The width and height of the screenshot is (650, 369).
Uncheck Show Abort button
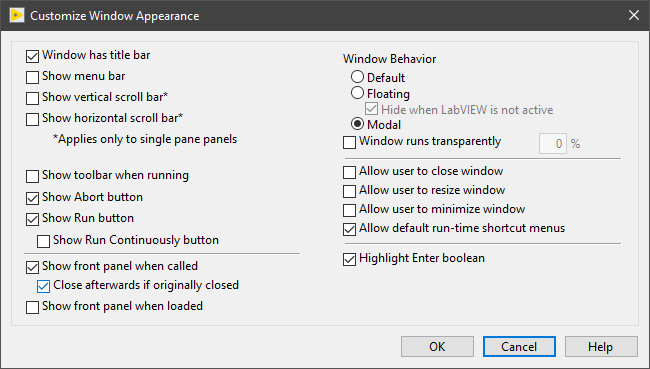[32, 198]
